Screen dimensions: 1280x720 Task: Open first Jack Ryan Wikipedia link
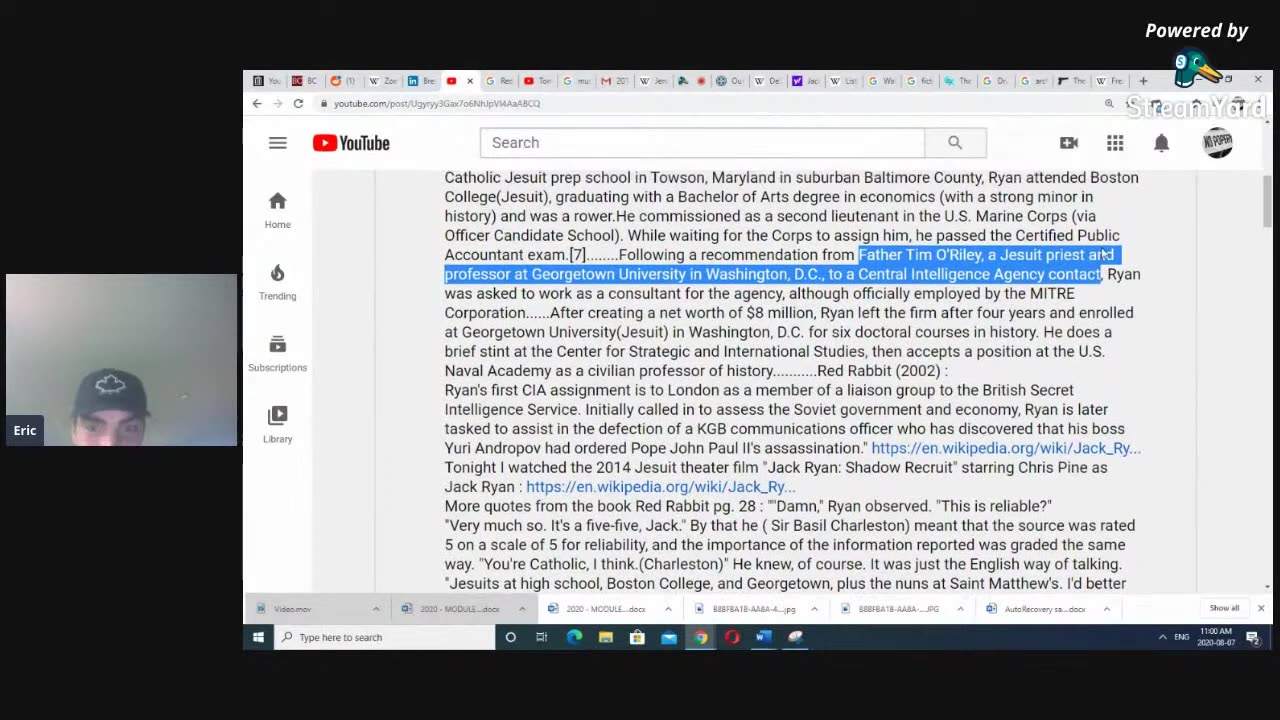[x=1006, y=448]
